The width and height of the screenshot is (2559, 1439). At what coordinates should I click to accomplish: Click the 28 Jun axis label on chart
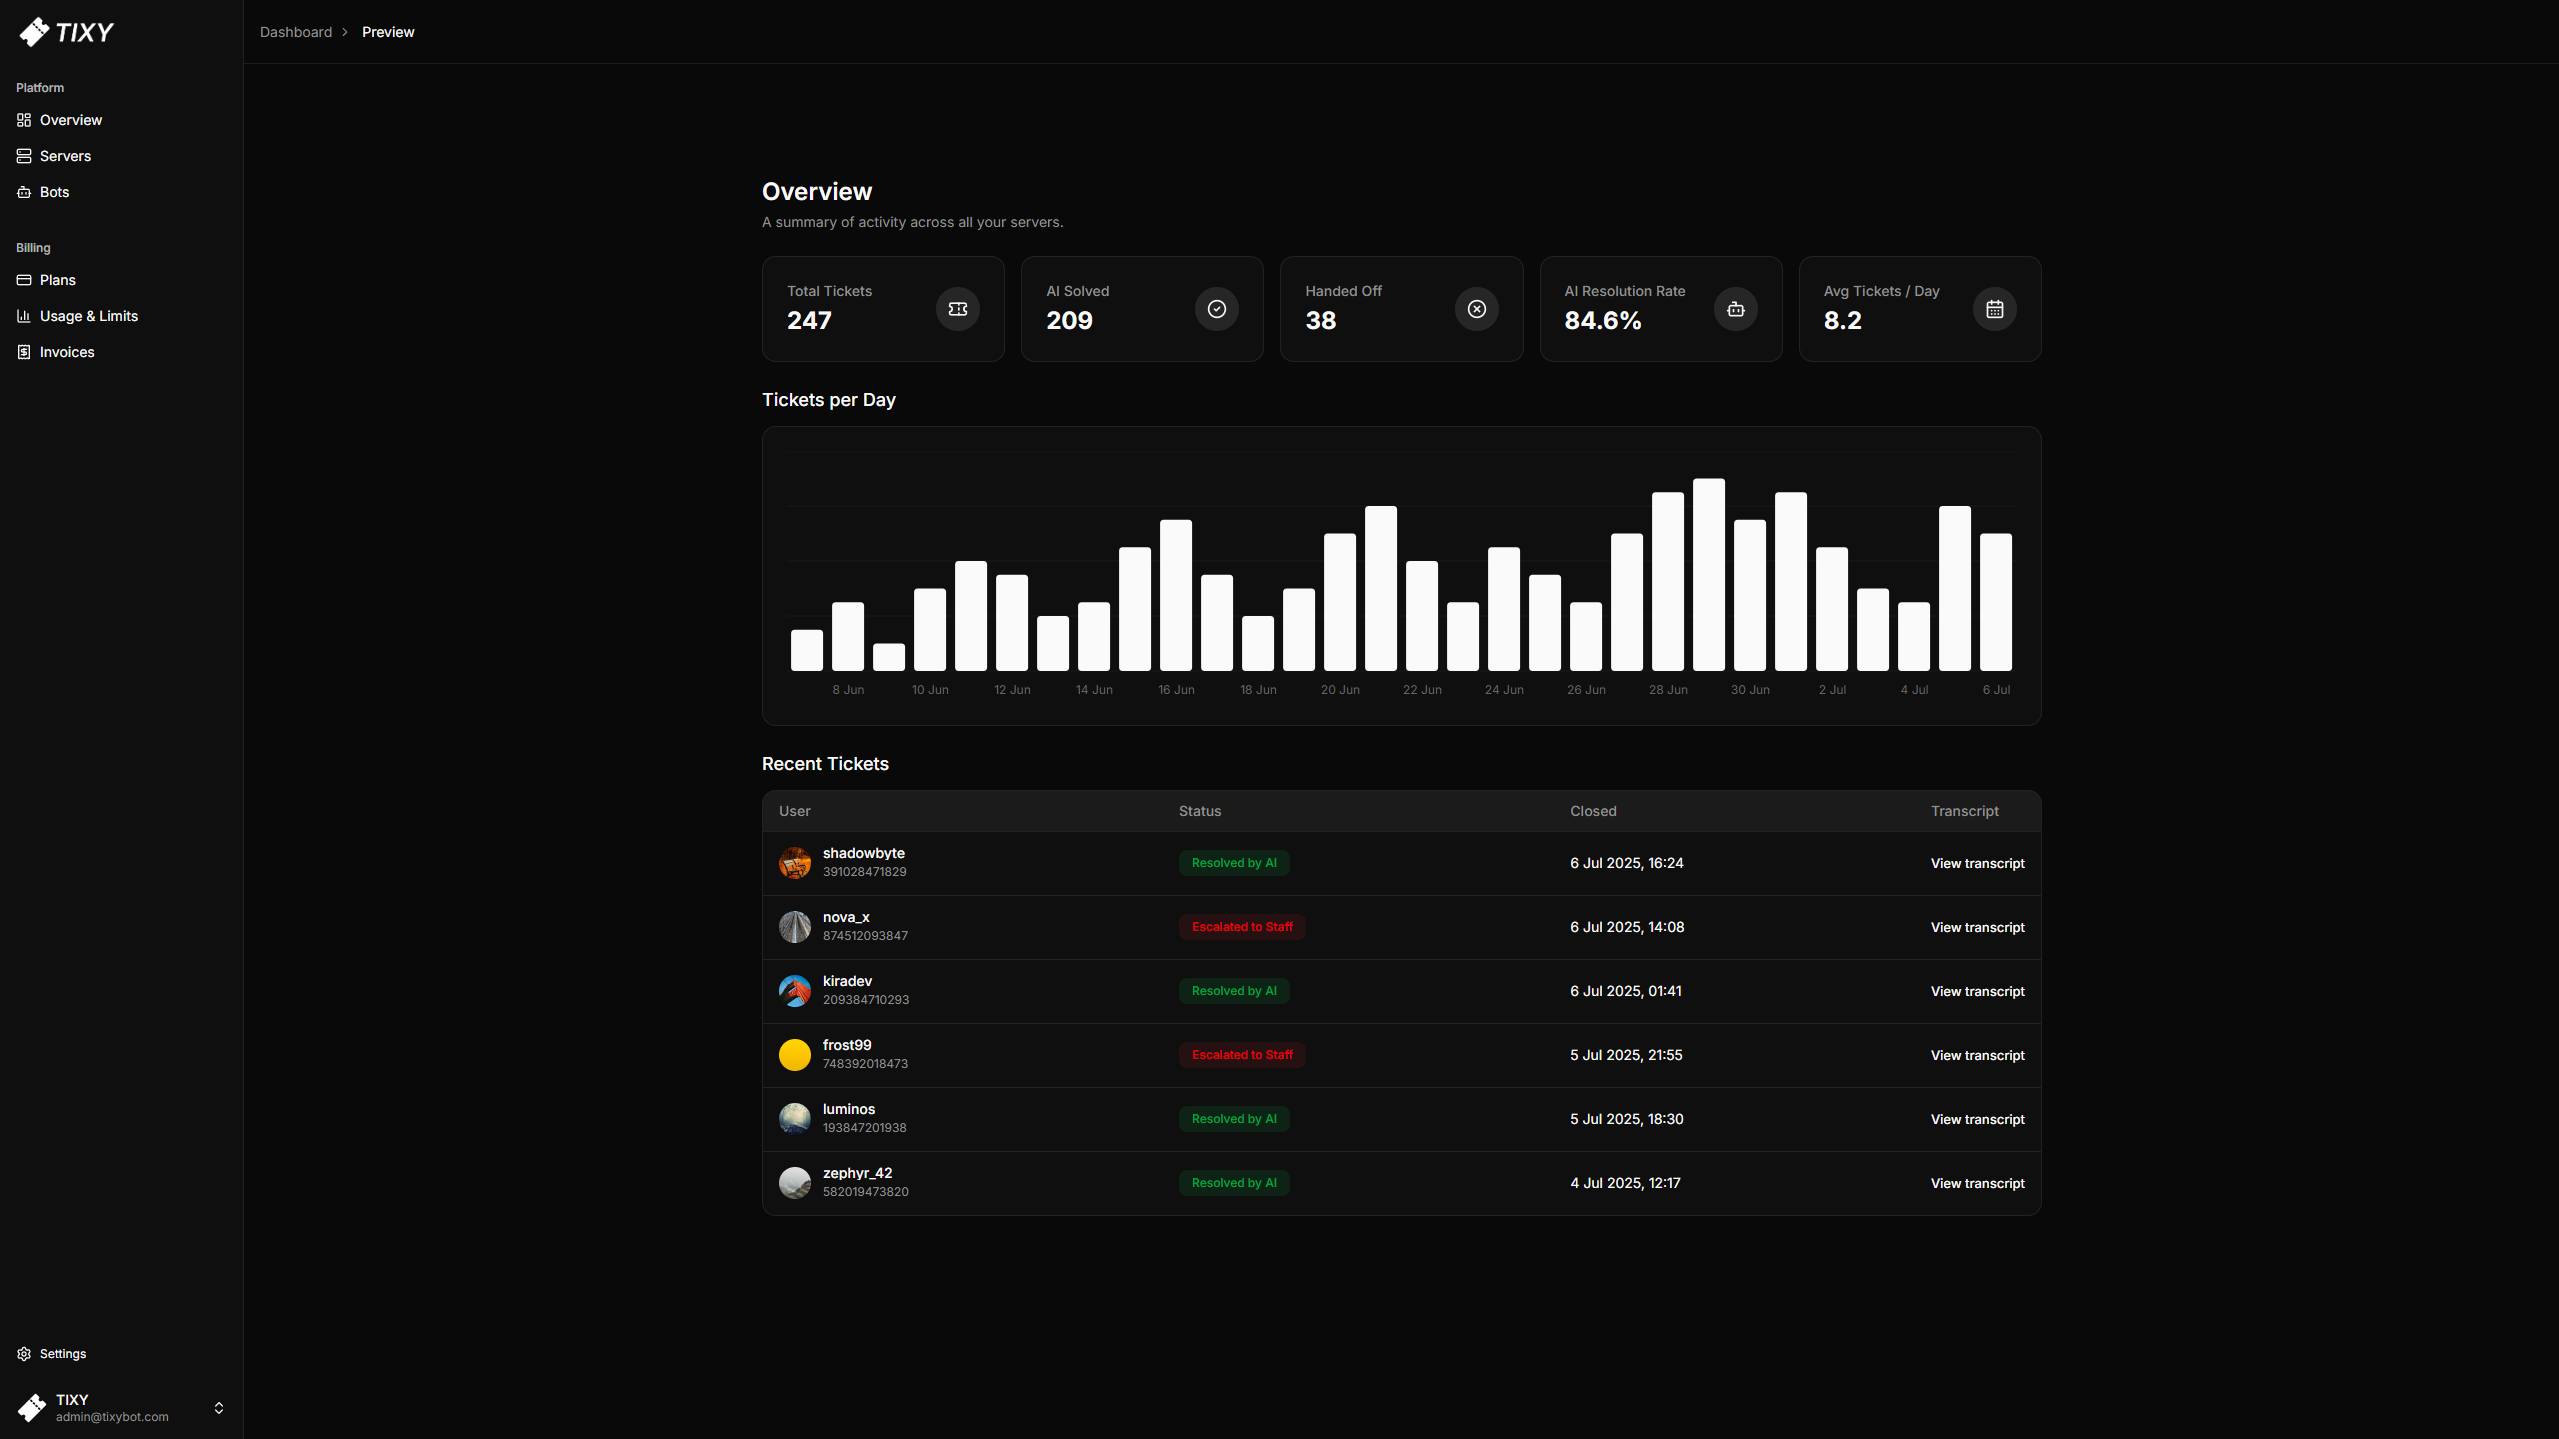(1668, 690)
